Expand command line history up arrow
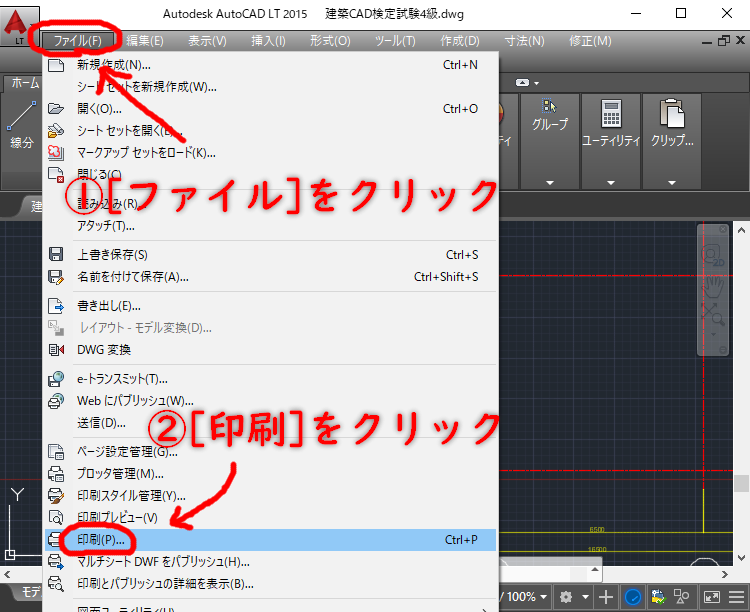 pos(595,569)
